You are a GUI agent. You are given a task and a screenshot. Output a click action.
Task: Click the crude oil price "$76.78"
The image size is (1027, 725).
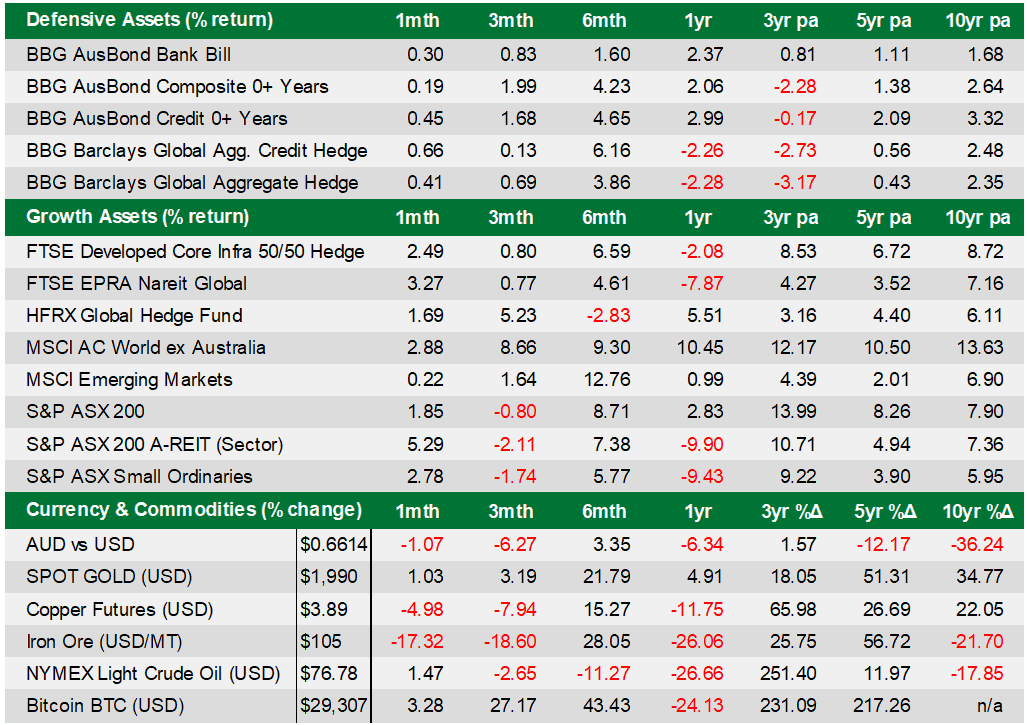point(329,674)
